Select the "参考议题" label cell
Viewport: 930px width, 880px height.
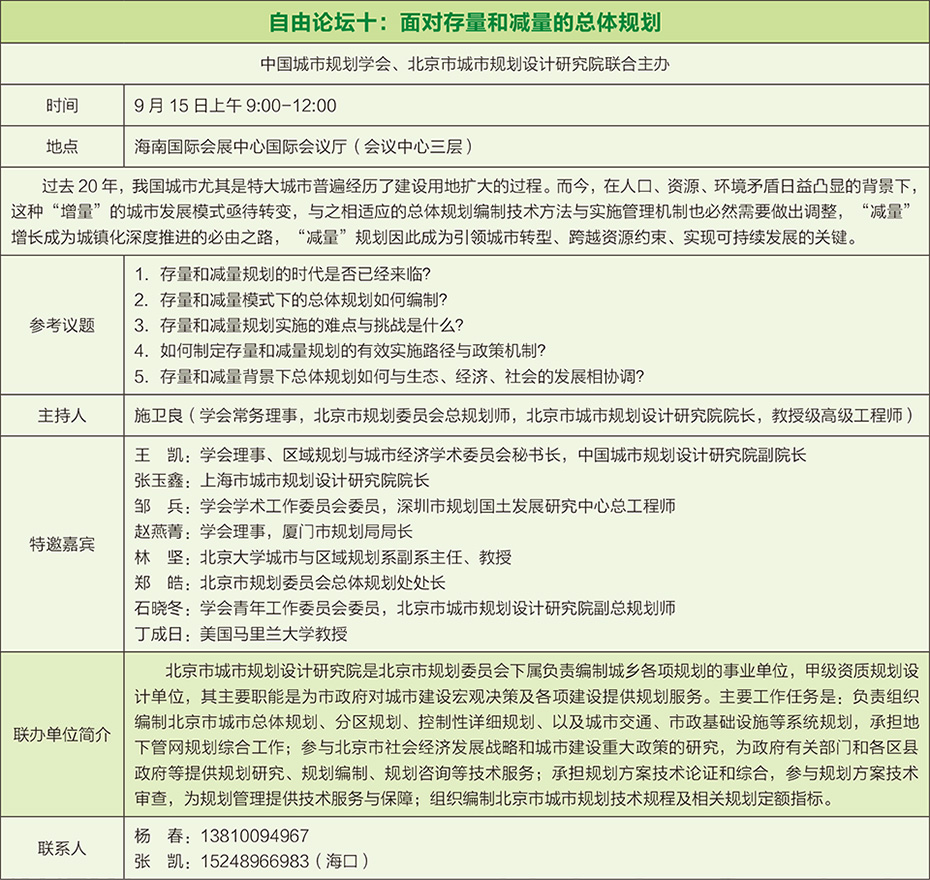(x=62, y=325)
